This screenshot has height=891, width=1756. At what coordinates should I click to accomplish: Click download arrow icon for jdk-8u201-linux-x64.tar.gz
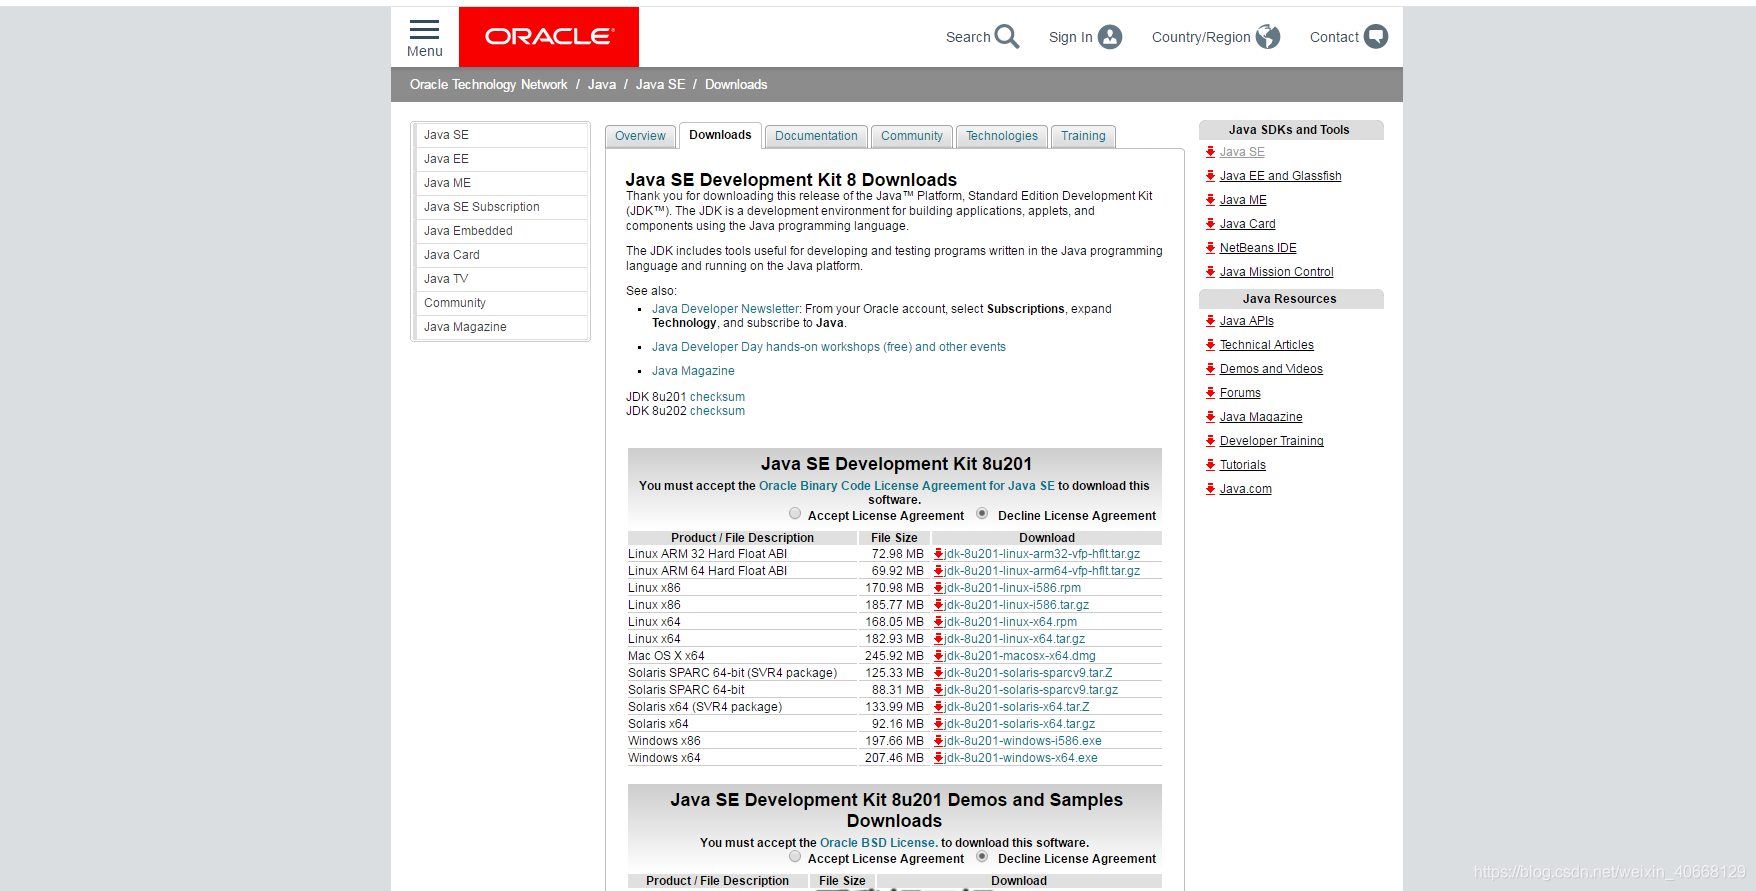pos(939,639)
